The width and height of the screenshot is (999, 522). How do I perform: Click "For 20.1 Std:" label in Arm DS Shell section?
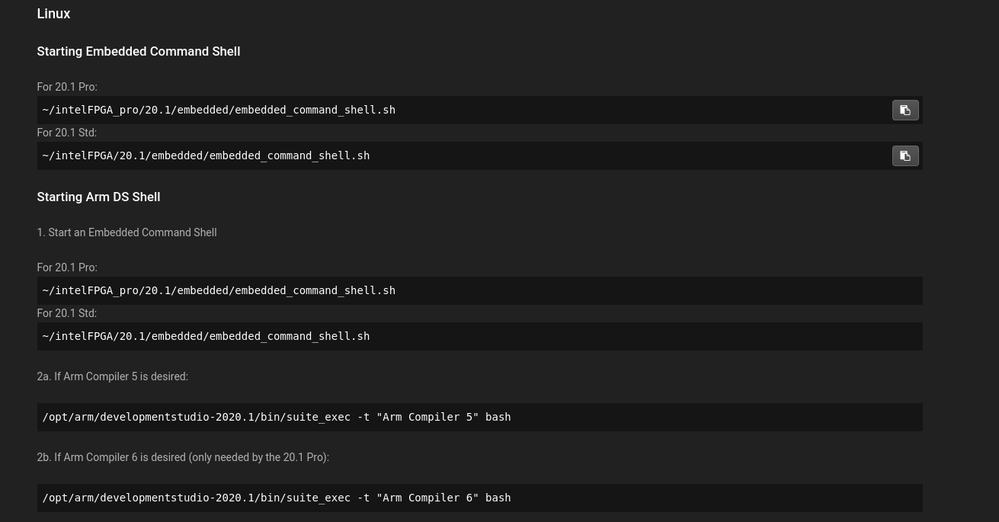coord(67,313)
